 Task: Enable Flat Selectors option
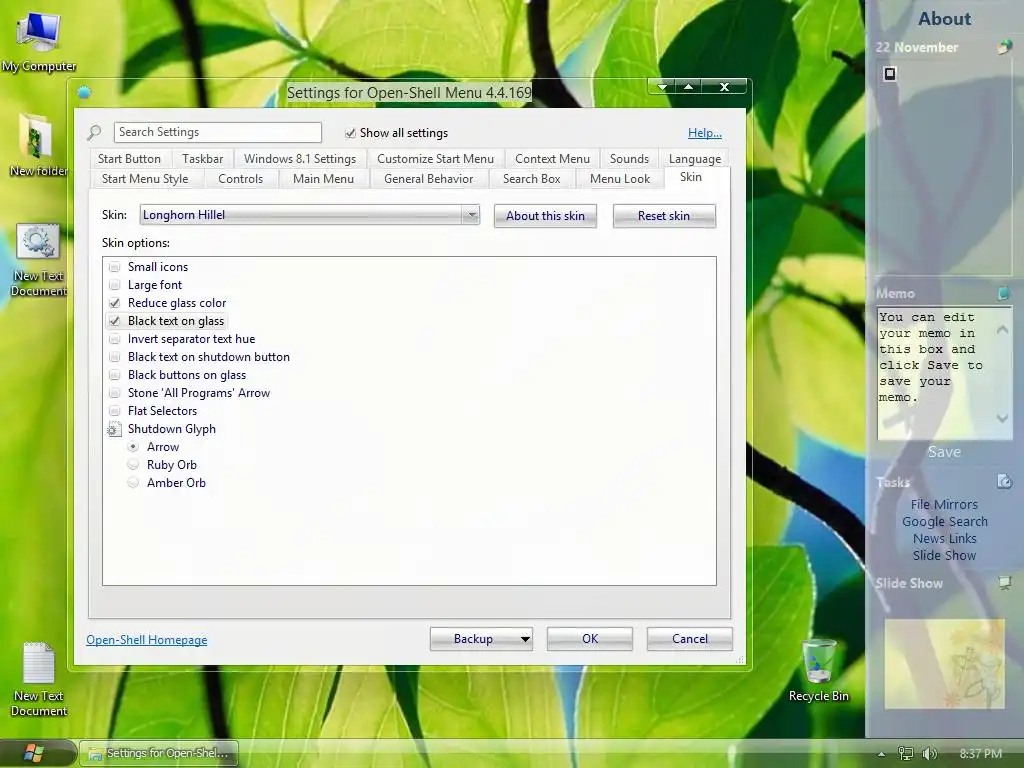(114, 411)
